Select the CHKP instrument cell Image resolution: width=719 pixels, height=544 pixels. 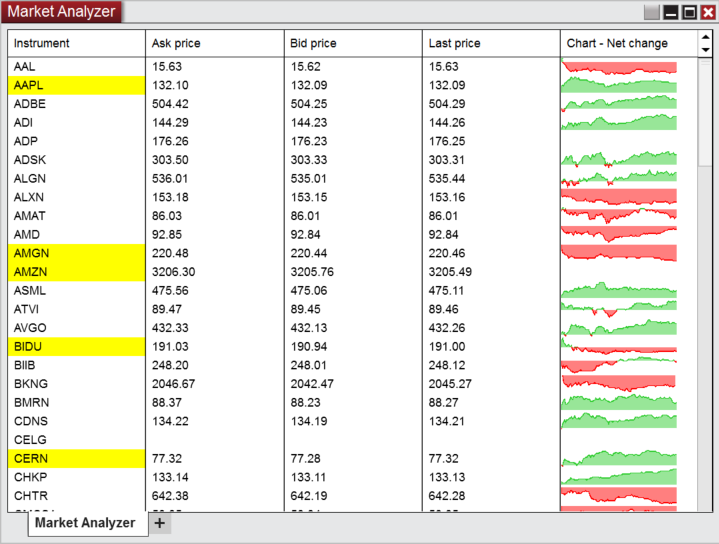(76, 477)
